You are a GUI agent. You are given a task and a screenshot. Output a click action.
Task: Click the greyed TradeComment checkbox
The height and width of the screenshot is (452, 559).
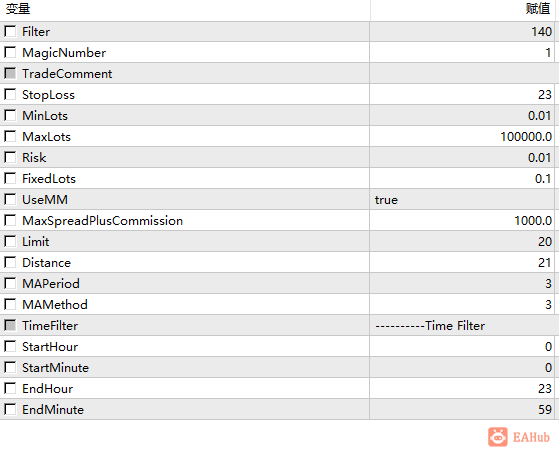[10, 73]
